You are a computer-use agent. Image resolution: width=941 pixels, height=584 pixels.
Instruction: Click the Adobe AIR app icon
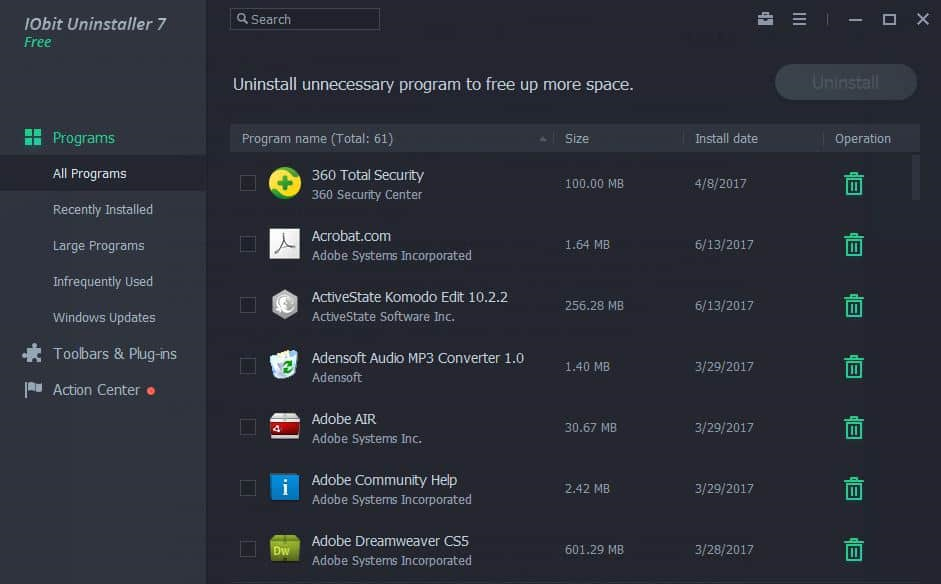point(284,426)
